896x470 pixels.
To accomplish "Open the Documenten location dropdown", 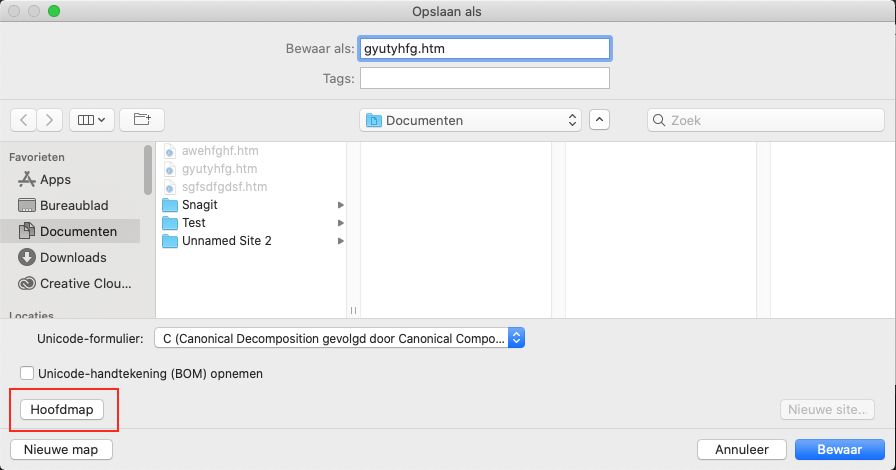I will [x=470, y=120].
